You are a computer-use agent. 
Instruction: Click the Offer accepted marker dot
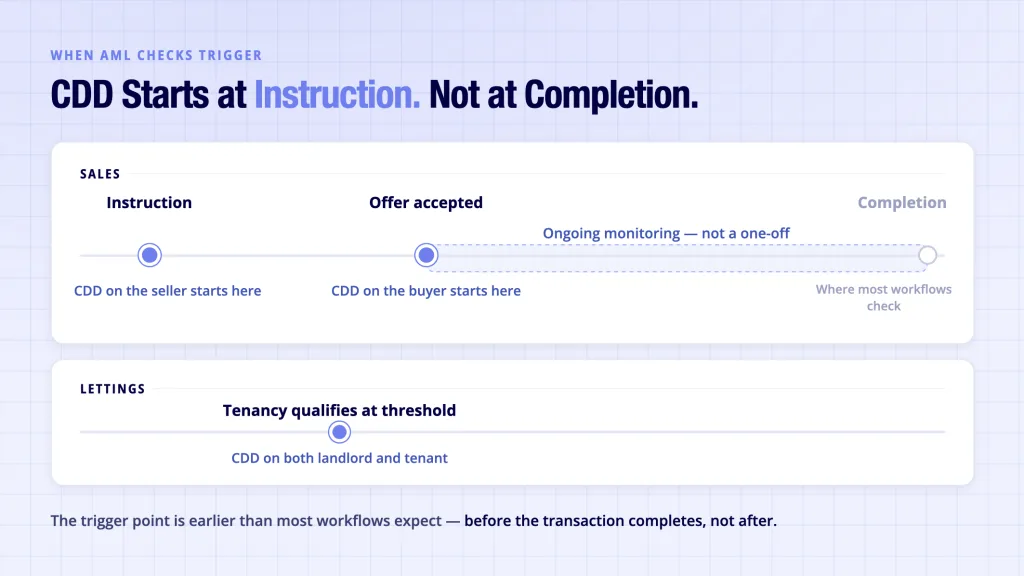pos(426,255)
